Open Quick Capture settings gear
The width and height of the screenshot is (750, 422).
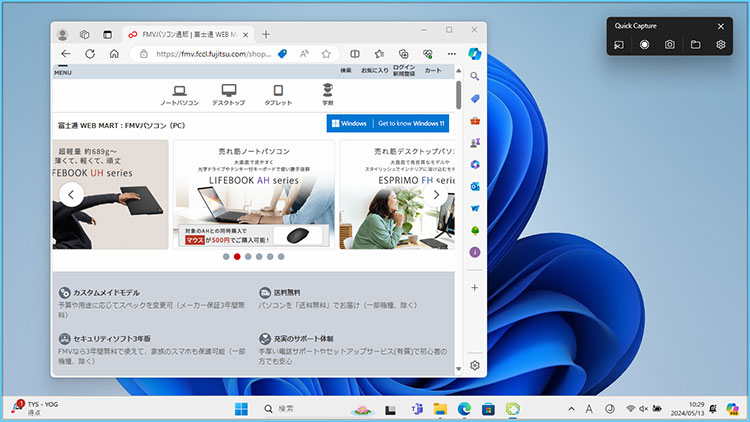720,45
